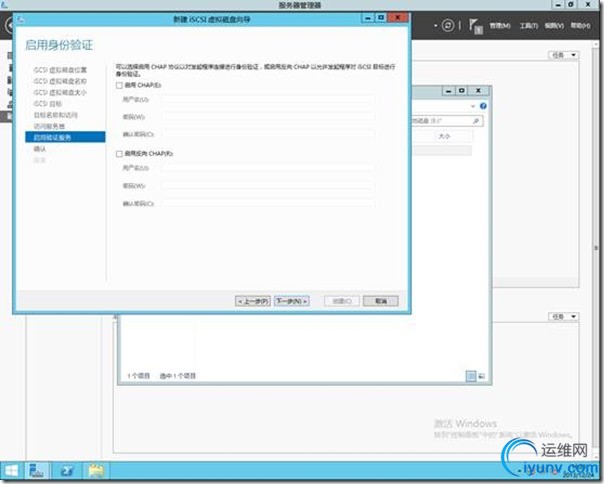Continue with the 下一步(N) button
Image resolution: width=604 pixels, height=484 pixels.
[x=292, y=301]
